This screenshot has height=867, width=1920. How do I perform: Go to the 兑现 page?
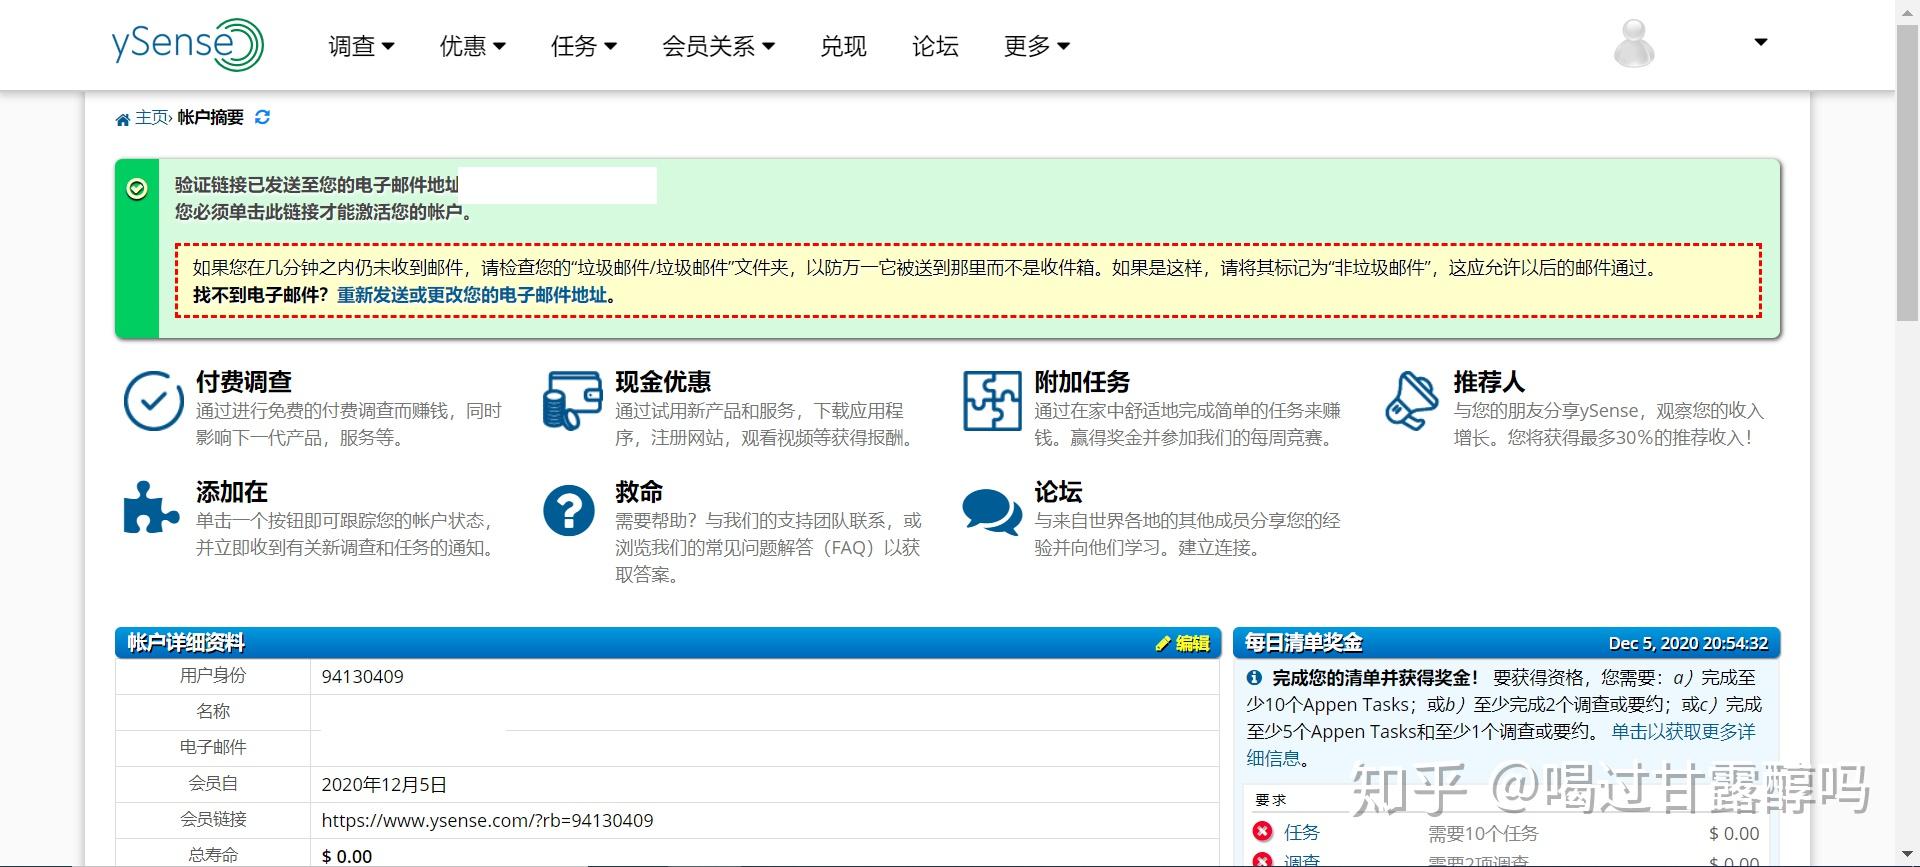point(843,46)
